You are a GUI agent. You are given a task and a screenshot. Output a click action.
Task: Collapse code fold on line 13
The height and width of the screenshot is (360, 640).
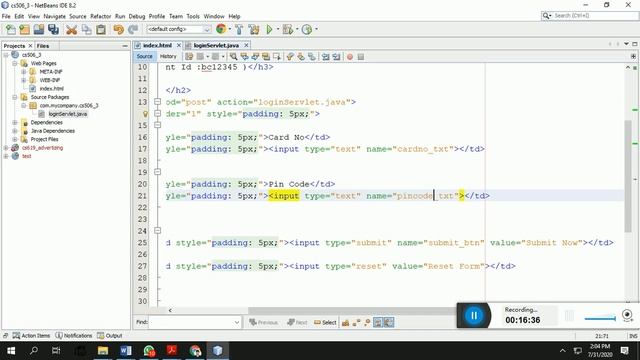158,102
